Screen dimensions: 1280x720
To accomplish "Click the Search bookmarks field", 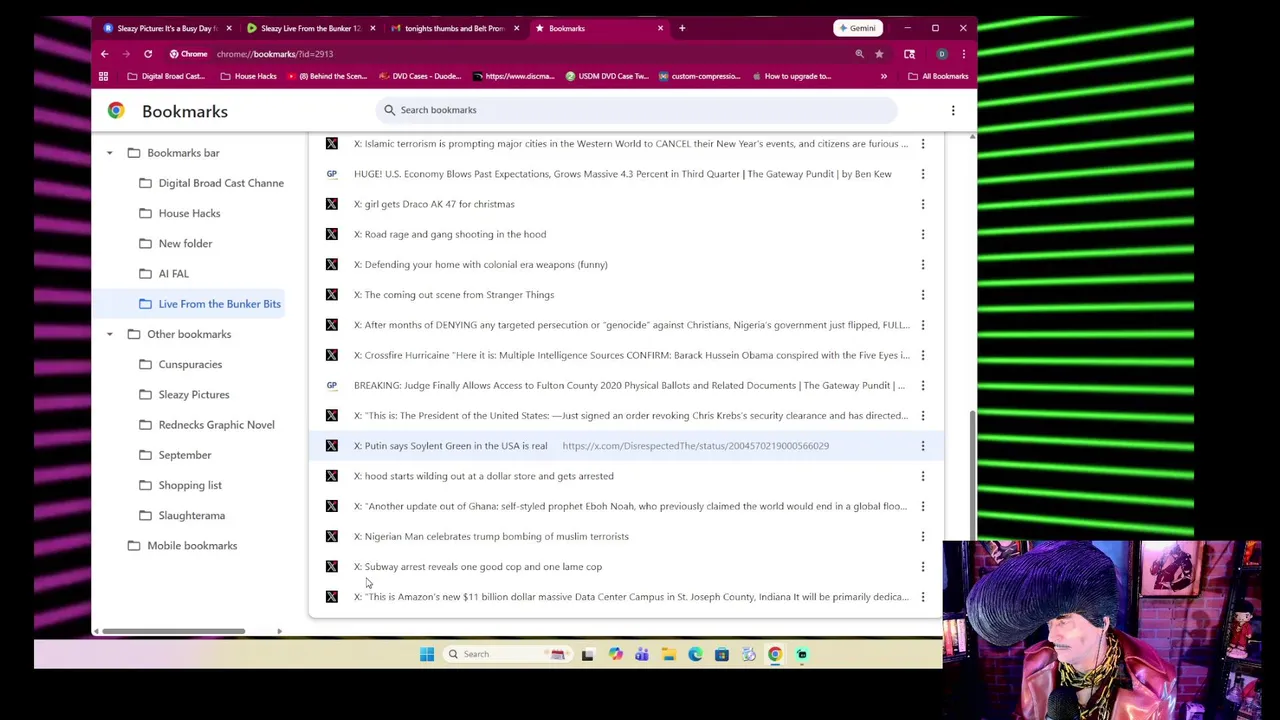I will [x=636, y=110].
